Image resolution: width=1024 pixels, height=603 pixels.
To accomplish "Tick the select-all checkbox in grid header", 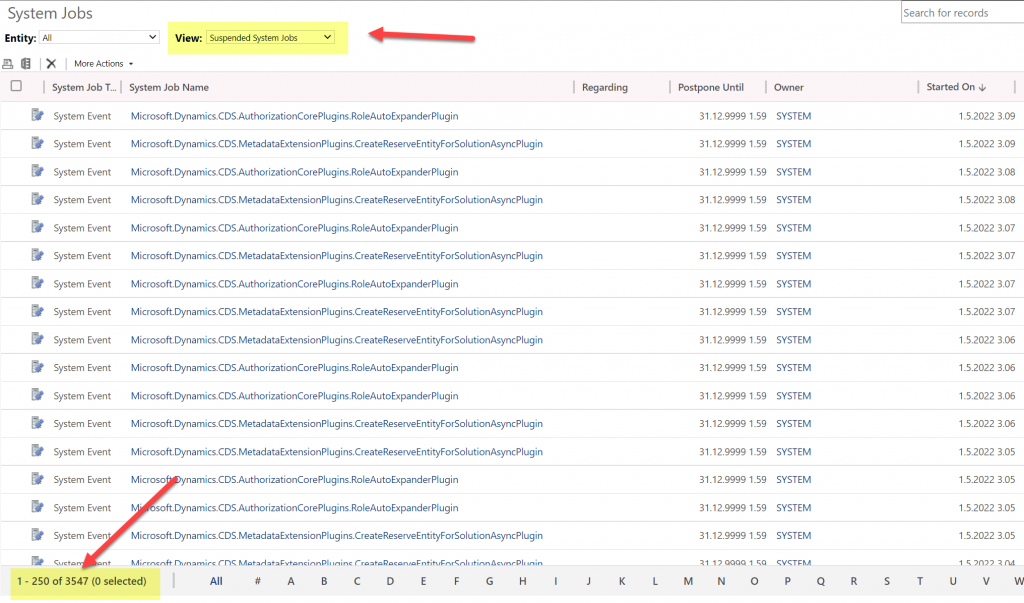I will pyautogui.click(x=16, y=86).
